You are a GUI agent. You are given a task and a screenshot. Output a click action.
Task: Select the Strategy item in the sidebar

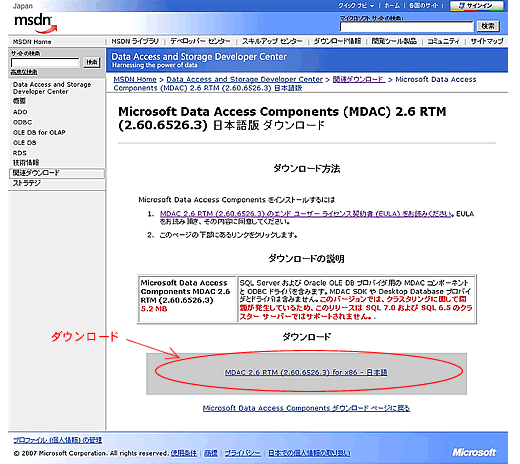point(27,183)
